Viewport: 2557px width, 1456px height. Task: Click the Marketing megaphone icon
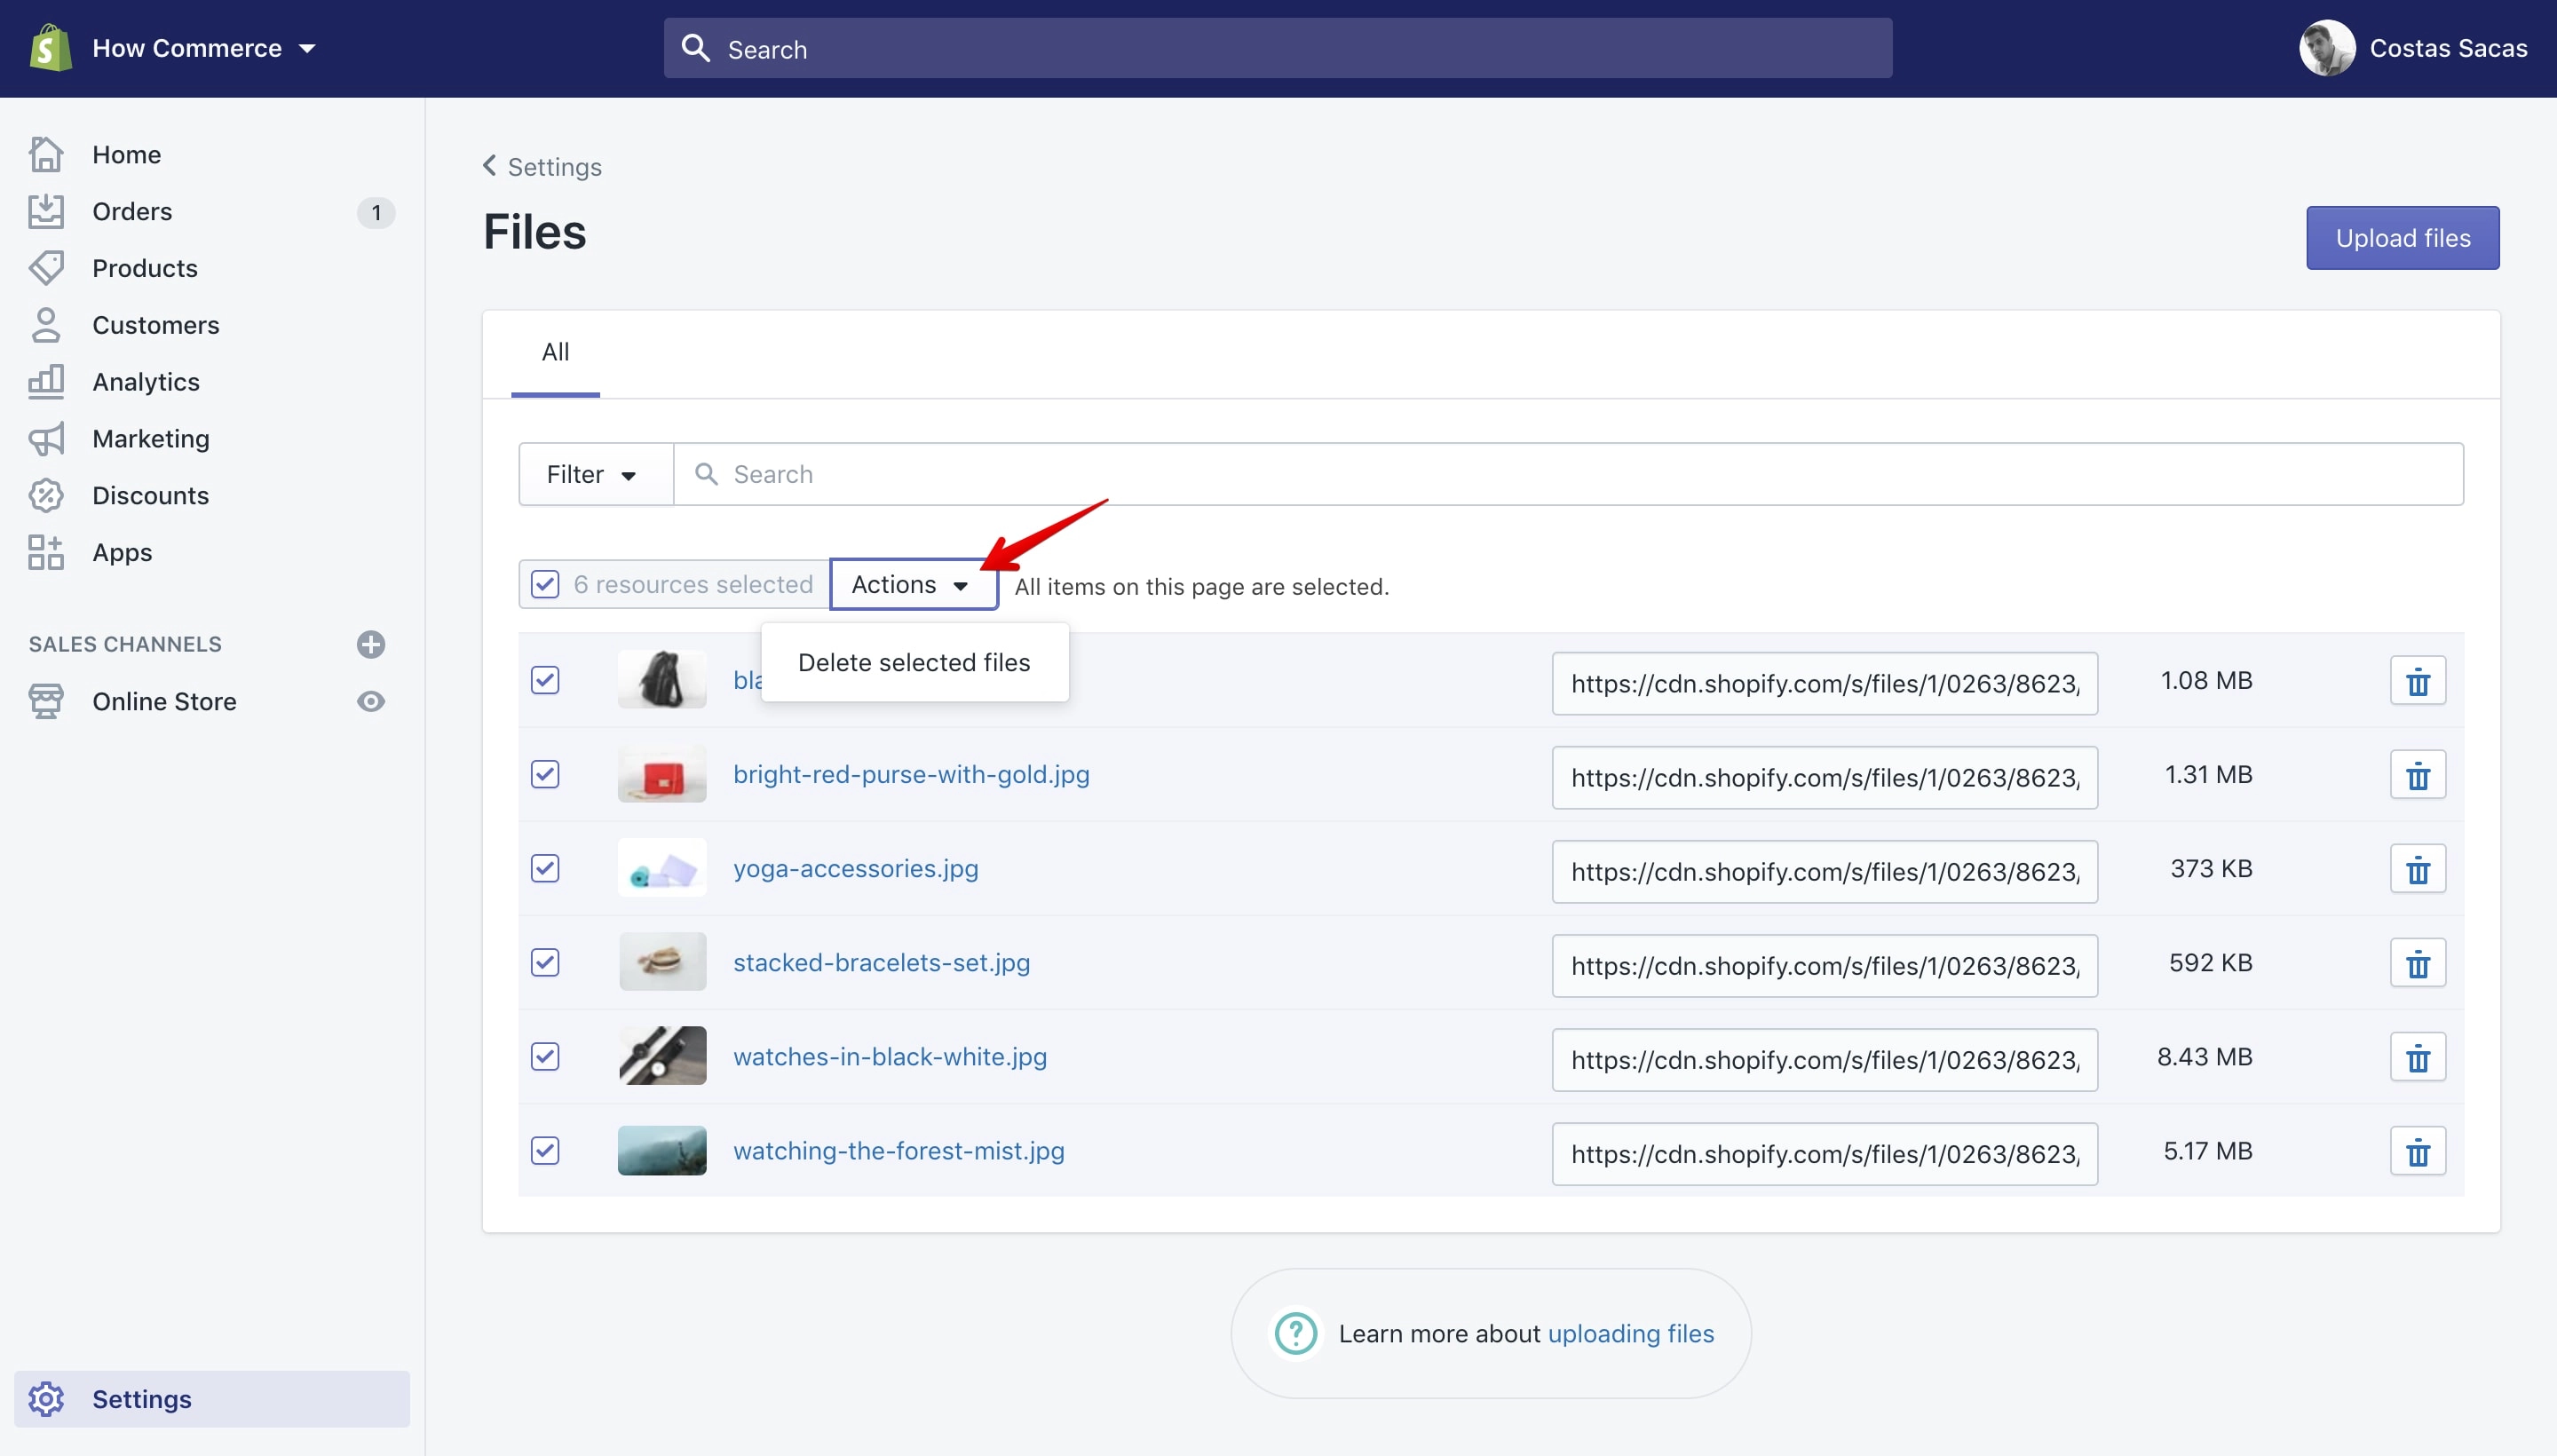click(x=46, y=439)
